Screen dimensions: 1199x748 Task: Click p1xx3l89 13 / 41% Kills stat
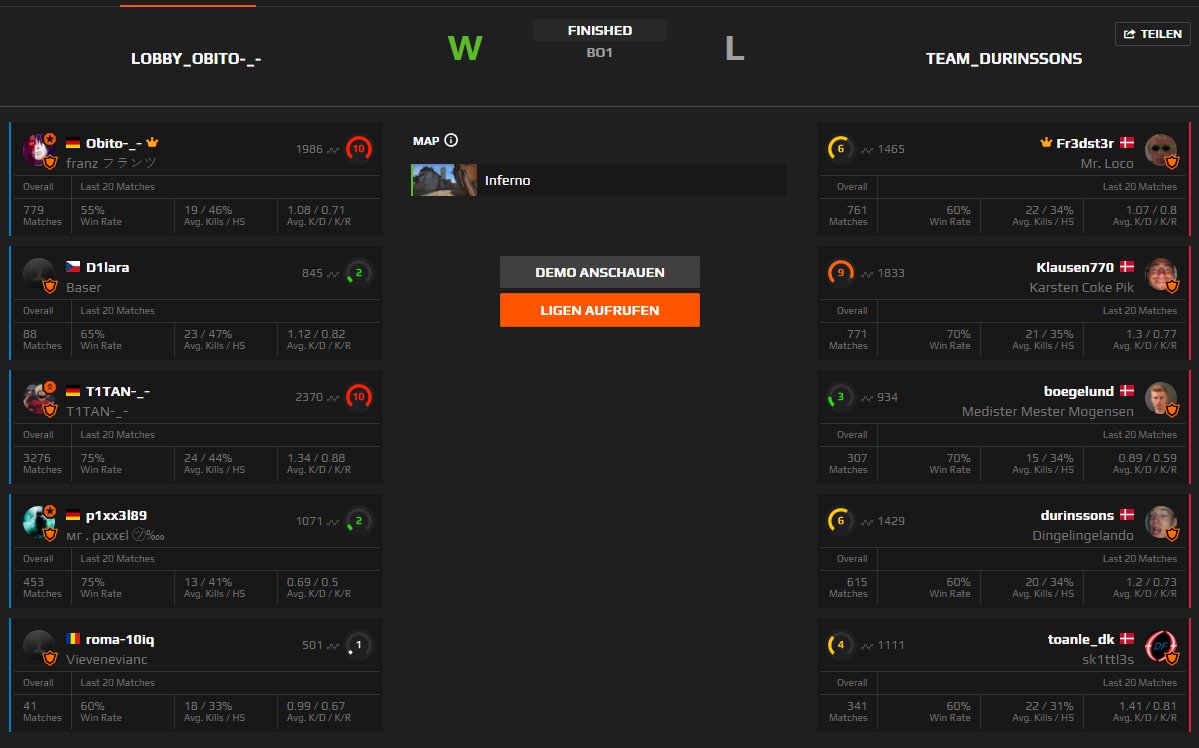click(x=214, y=587)
